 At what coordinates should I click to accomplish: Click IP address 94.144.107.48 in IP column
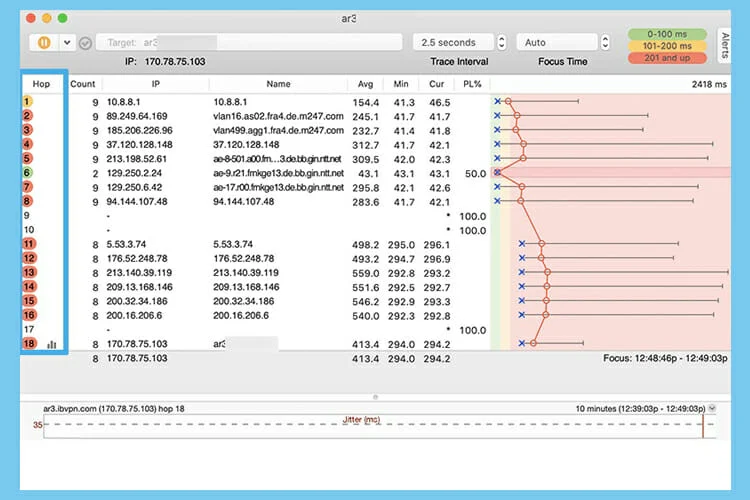tap(137, 202)
